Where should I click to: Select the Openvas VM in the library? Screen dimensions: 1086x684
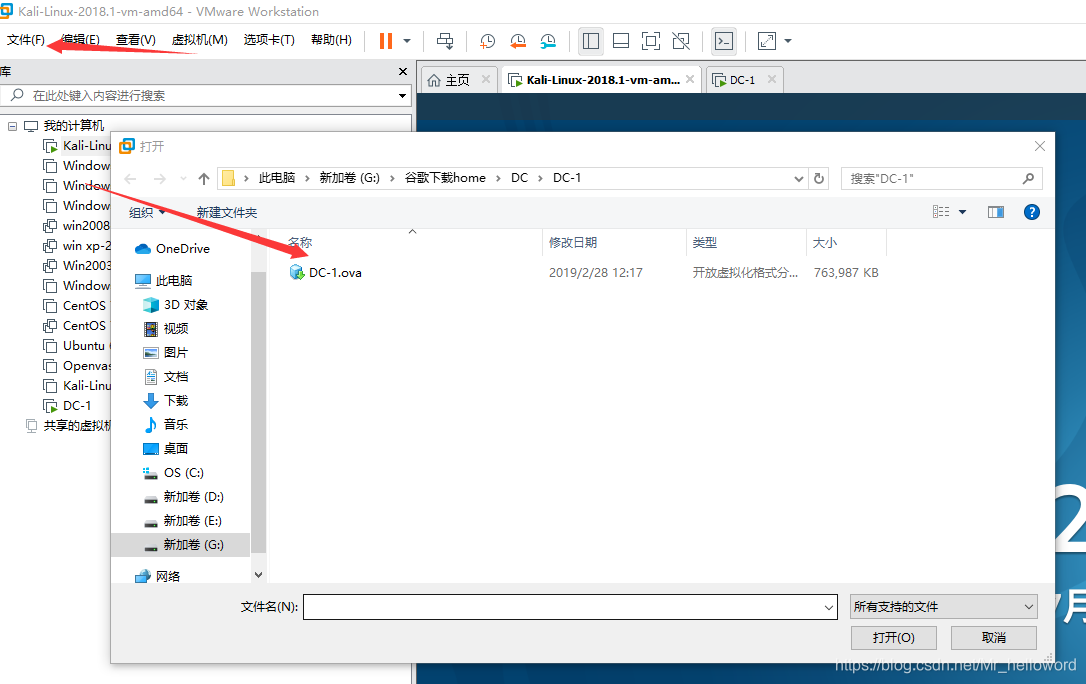[75, 366]
